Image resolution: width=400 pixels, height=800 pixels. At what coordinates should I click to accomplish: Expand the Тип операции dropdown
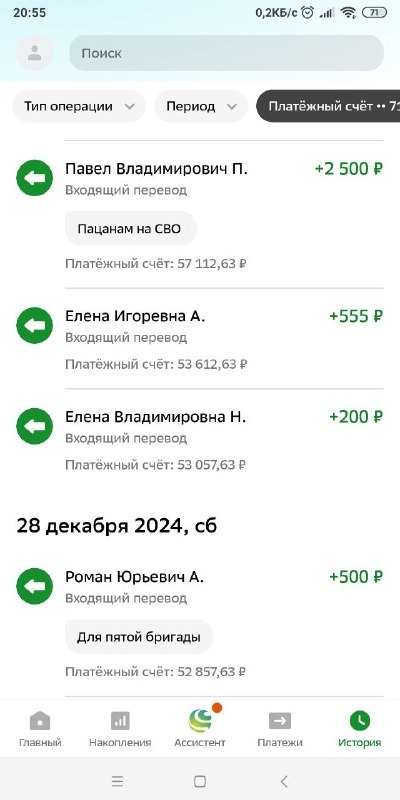pos(79,106)
